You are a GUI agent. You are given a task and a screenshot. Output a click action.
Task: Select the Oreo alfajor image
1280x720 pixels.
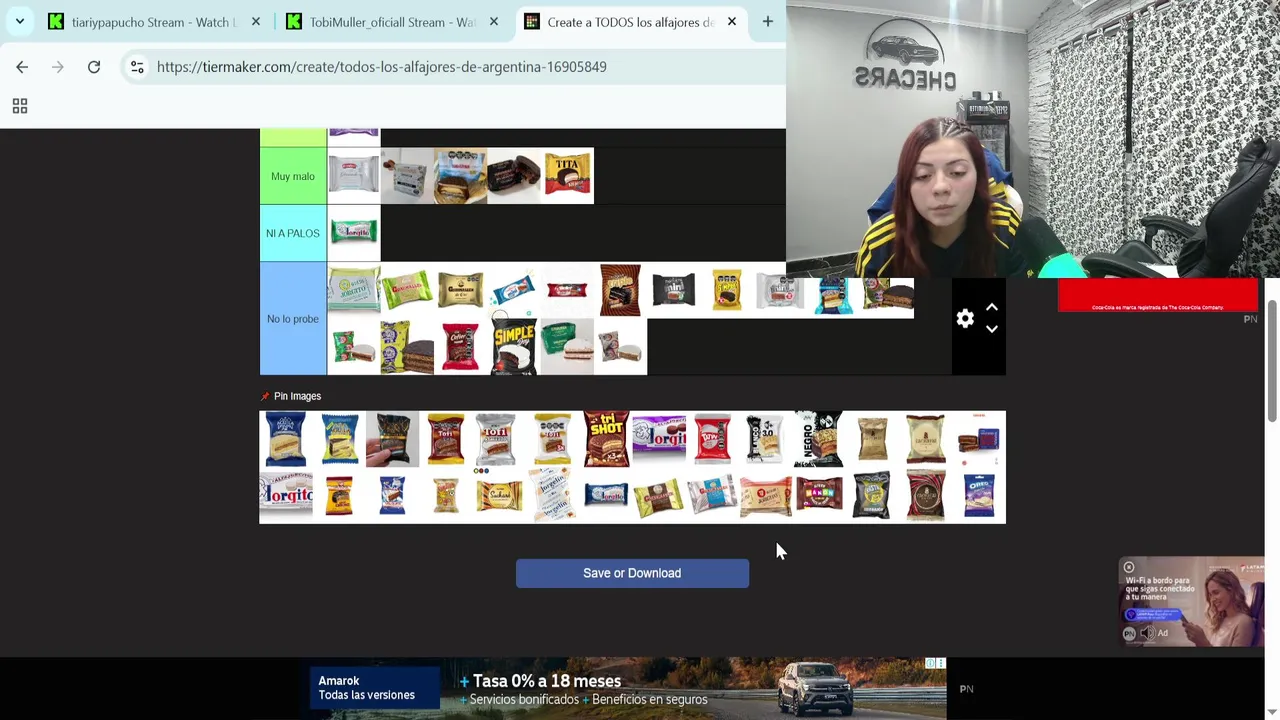click(x=979, y=495)
